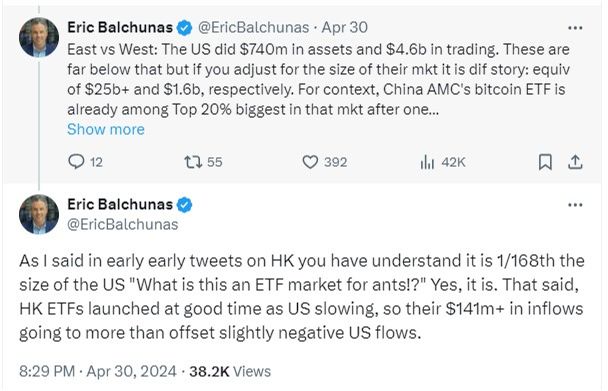Bookmark the East vs West tweet
This screenshot has width=608, height=391.
click(x=545, y=162)
